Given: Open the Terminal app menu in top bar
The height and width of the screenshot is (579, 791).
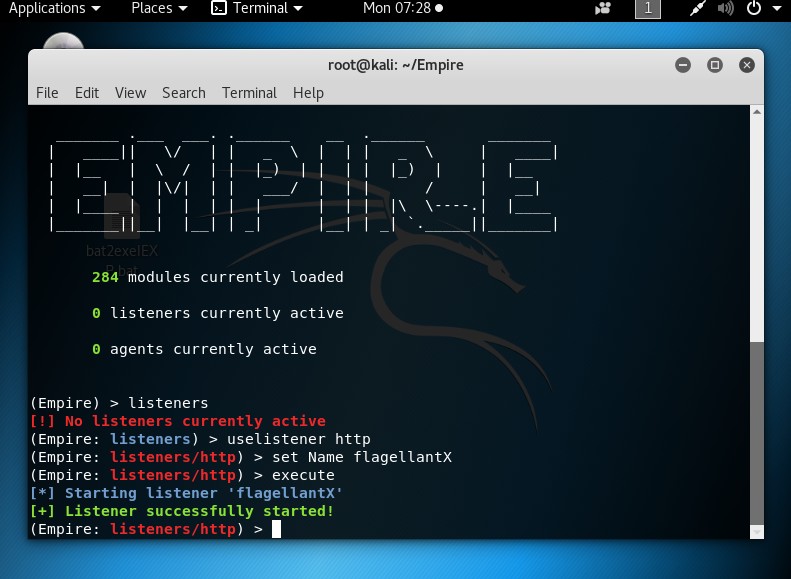Looking at the screenshot, I should point(257,8).
